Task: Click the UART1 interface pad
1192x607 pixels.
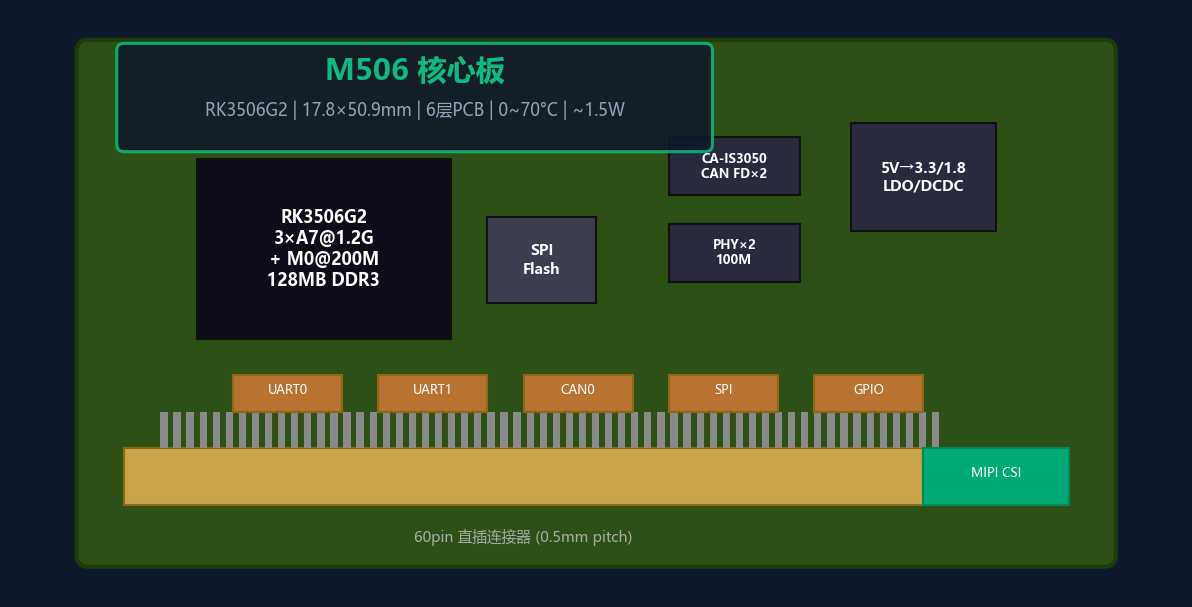Action: coord(432,392)
